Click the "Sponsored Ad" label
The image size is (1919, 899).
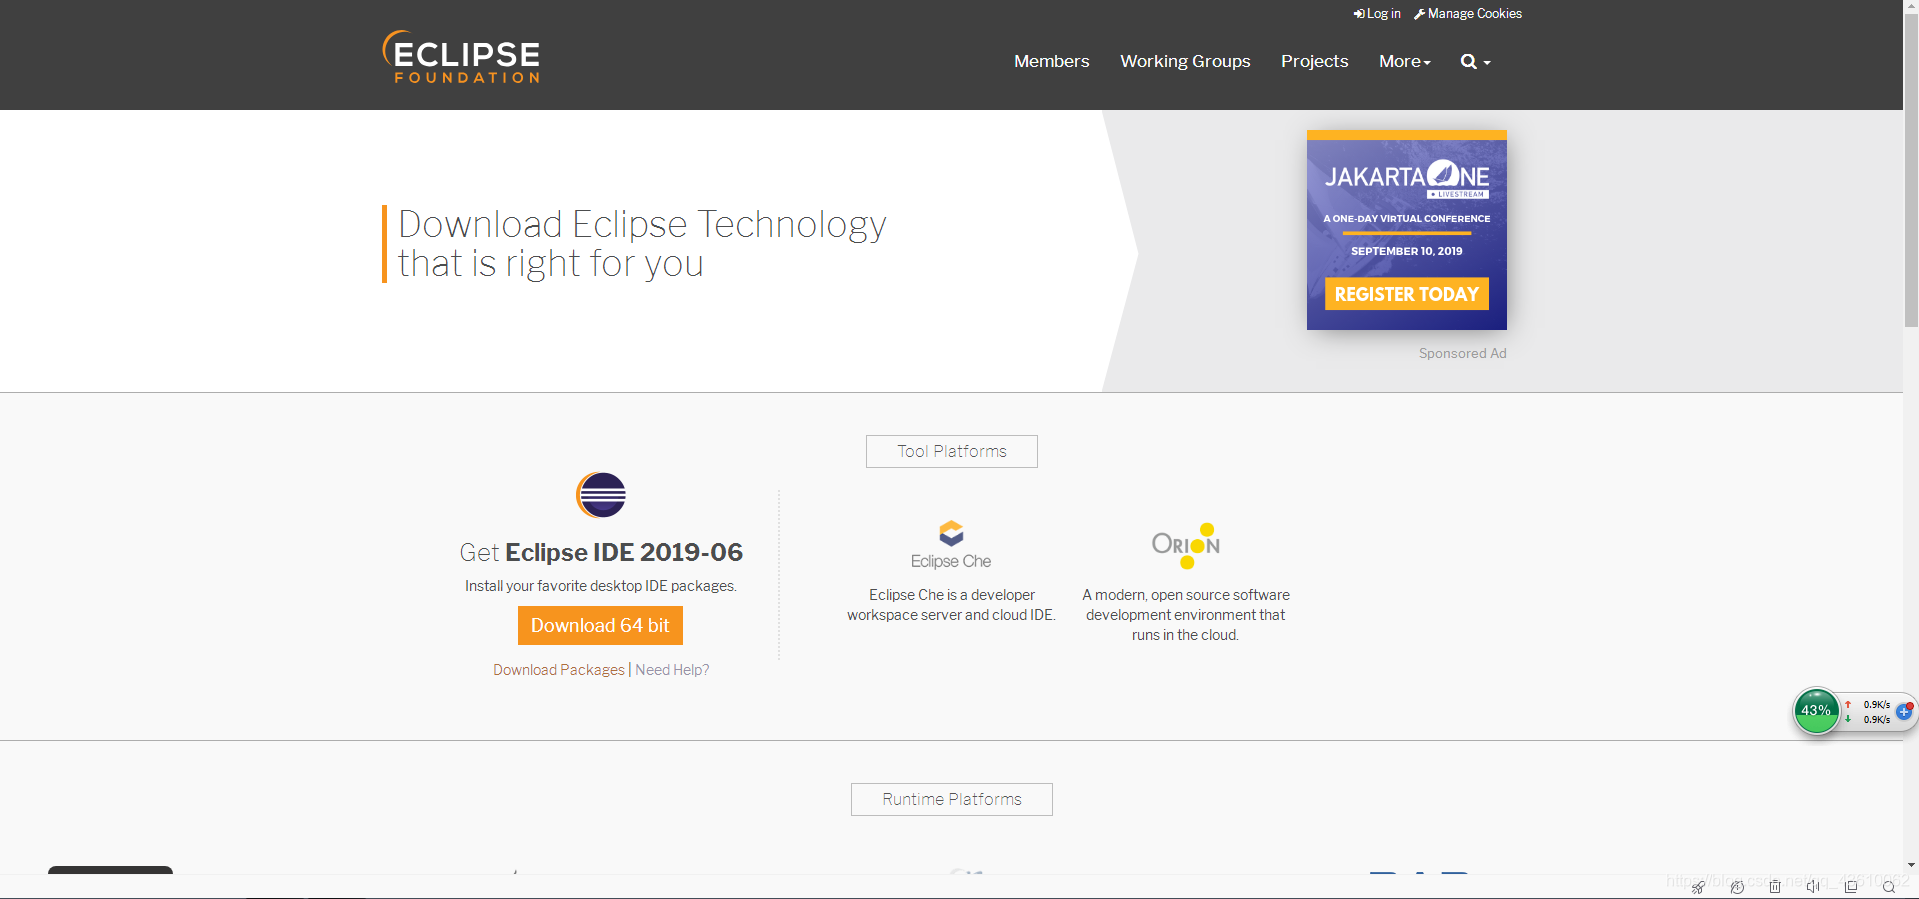point(1462,353)
